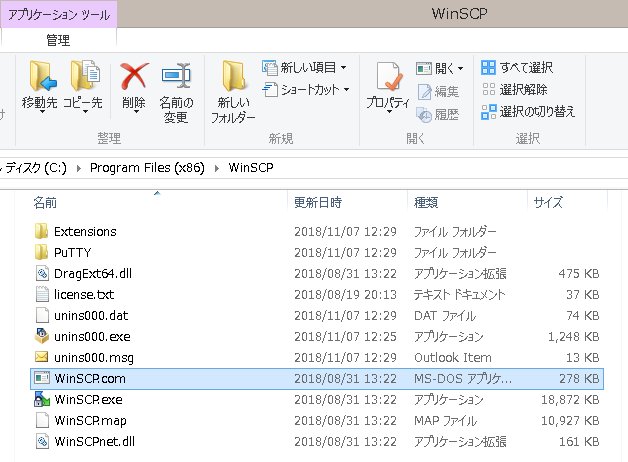
Task: Clear selection with 選択解除
Action: [514, 89]
